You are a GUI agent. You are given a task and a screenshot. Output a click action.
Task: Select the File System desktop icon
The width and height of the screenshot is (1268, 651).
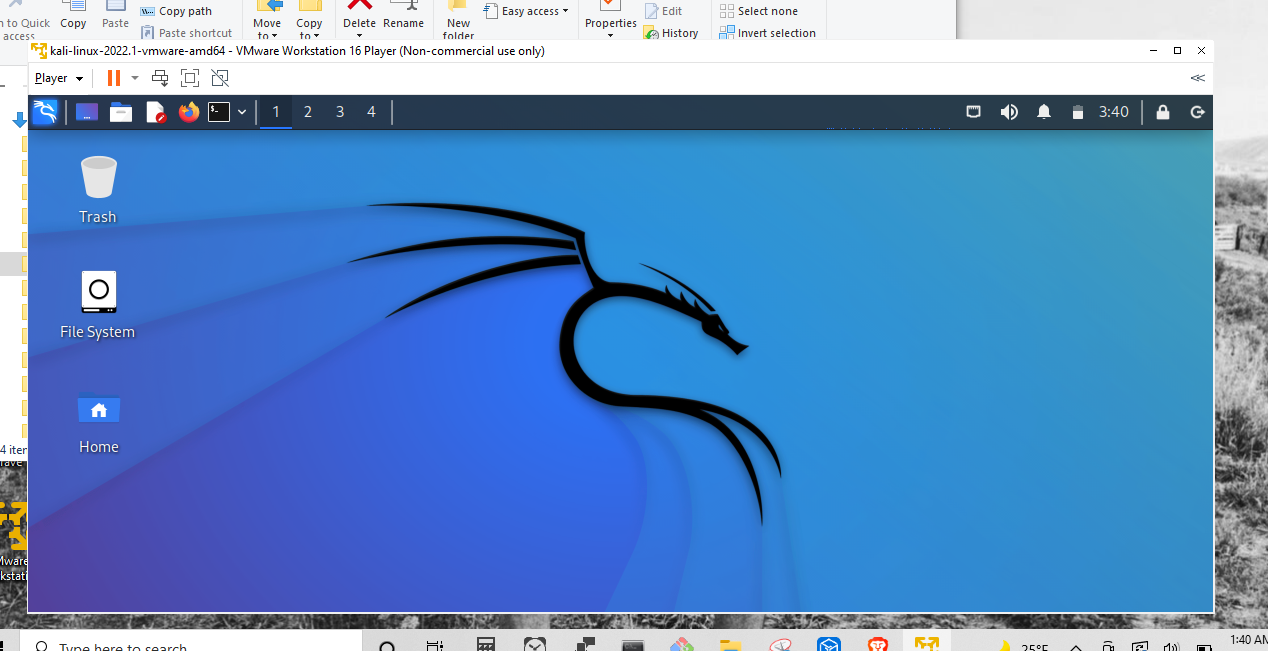click(x=98, y=305)
